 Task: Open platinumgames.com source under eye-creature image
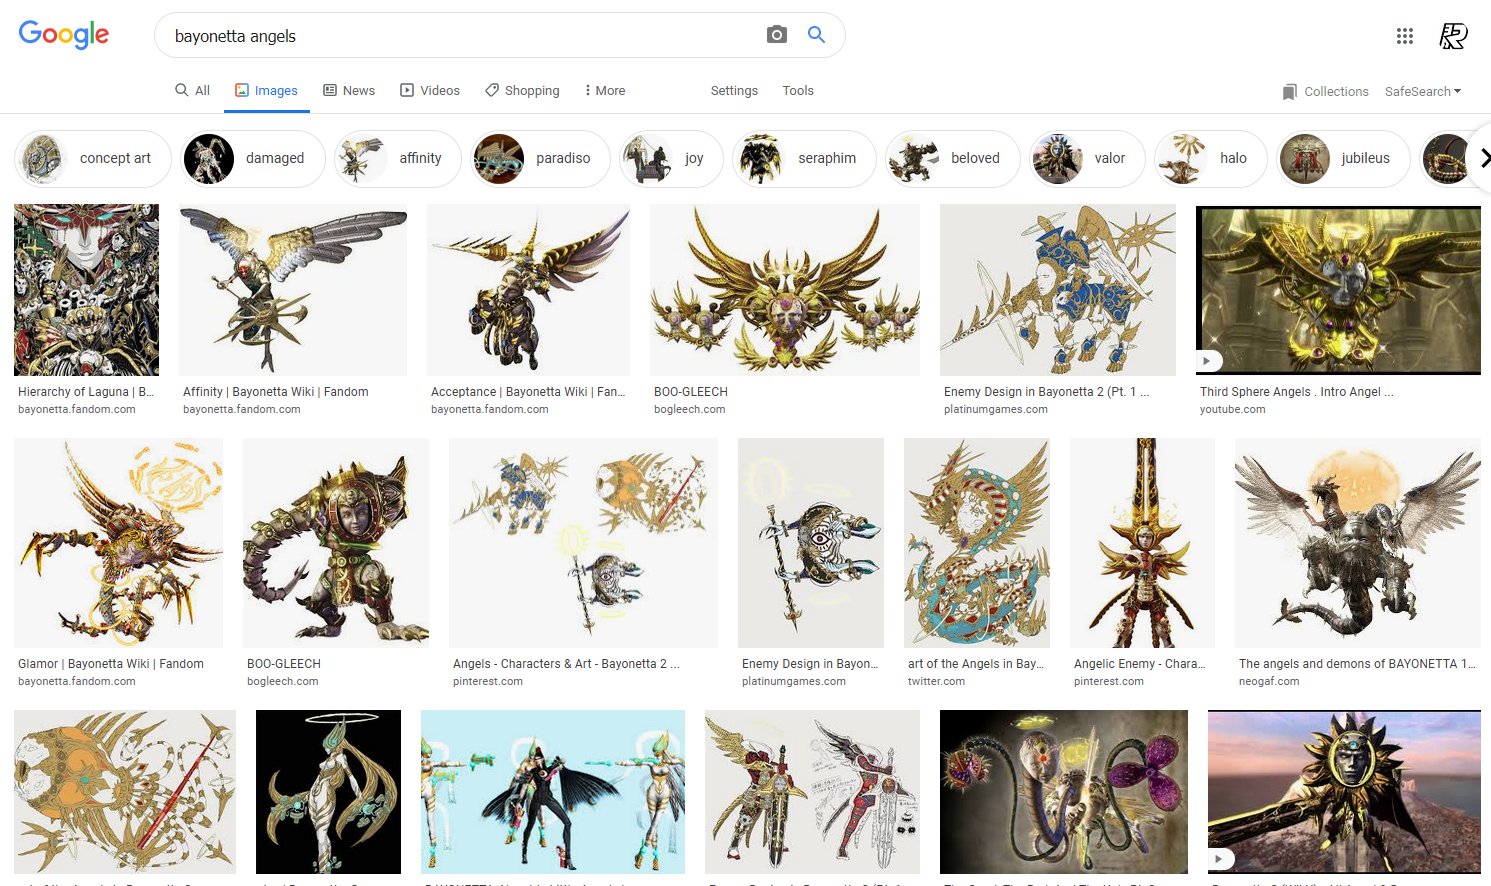click(794, 681)
